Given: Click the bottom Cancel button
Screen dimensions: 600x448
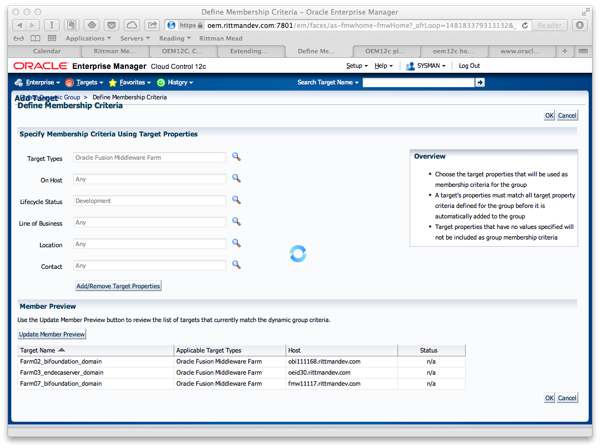Looking at the screenshot, I should click(567, 398).
